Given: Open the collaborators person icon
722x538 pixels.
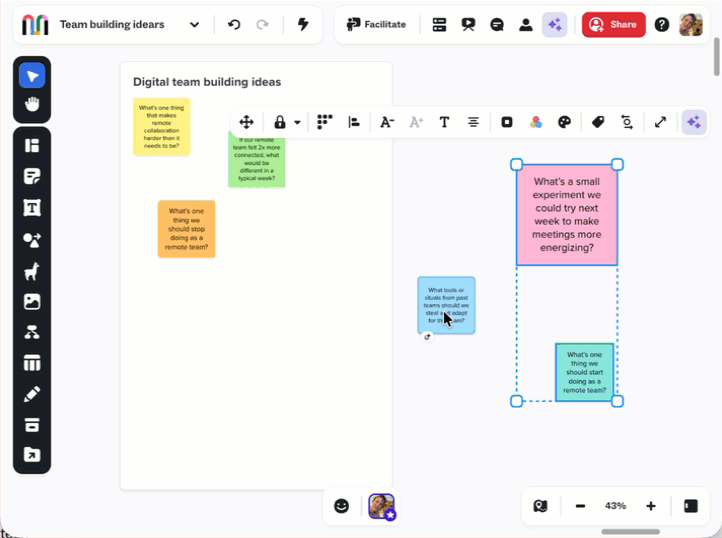Looking at the screenshot, I should point(525,24).
